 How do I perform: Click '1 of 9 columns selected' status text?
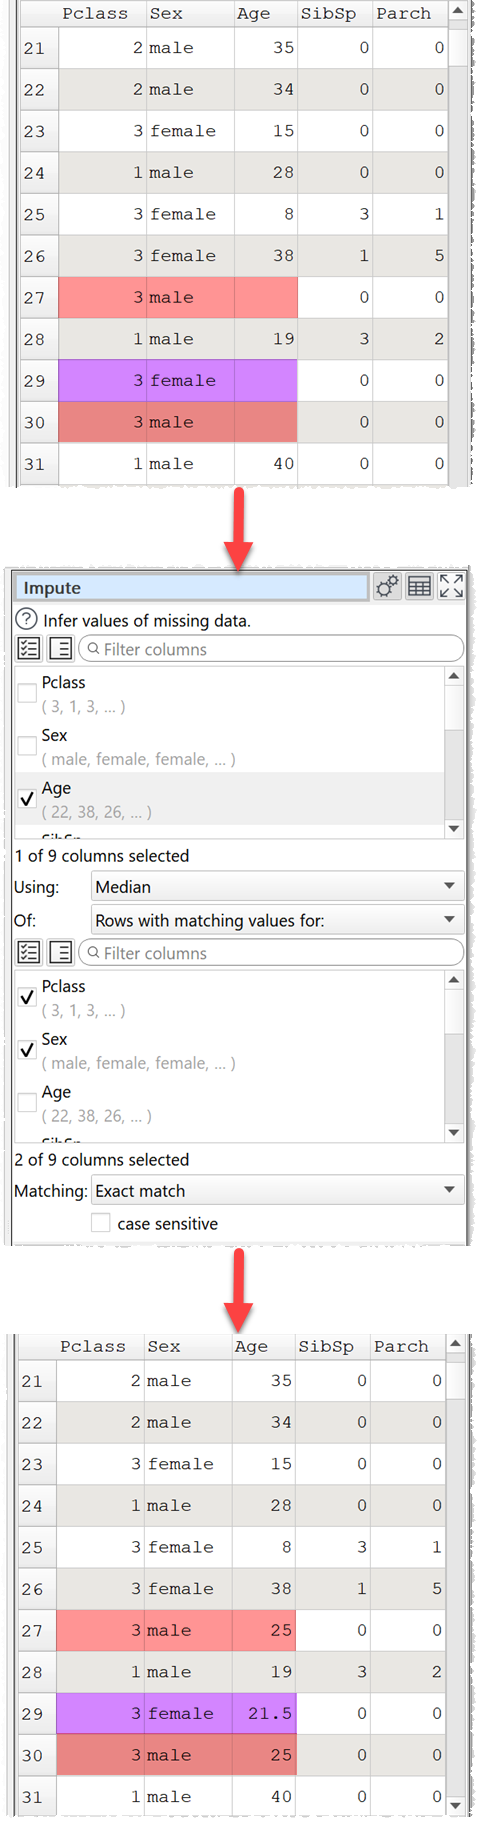[102, 856]
